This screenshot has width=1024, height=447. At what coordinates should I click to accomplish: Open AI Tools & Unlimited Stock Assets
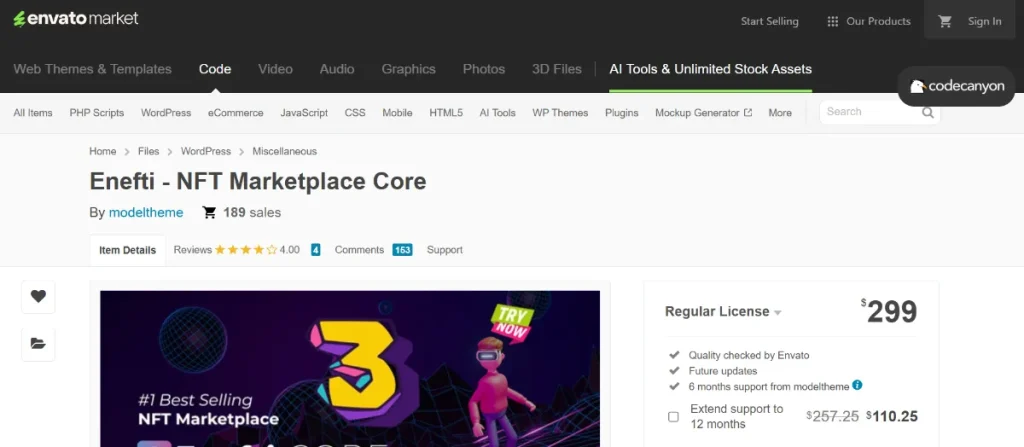point(711,69)
